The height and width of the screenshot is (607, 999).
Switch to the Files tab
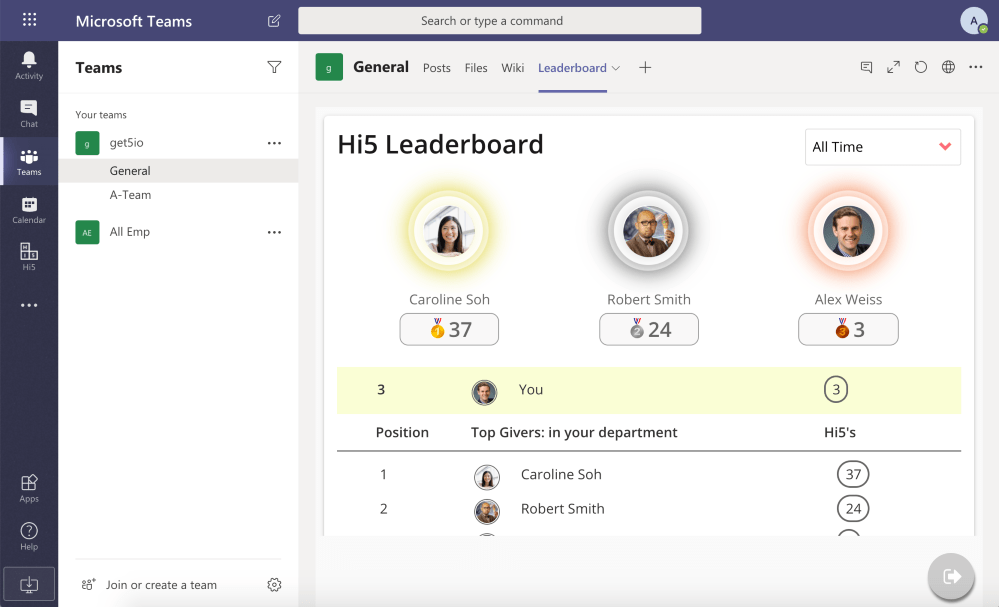point(476,68)
